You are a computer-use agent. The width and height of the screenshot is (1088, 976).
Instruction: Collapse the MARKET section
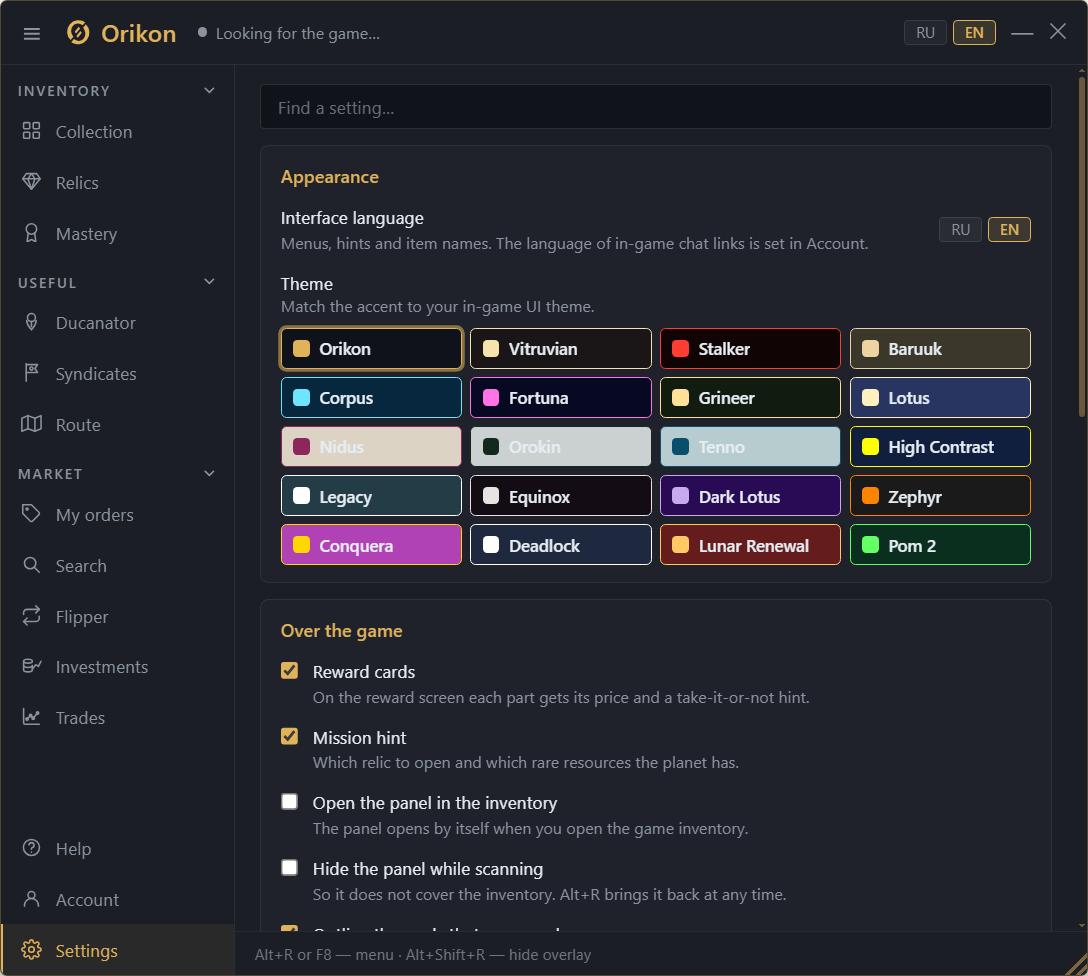tap(209, 473)
